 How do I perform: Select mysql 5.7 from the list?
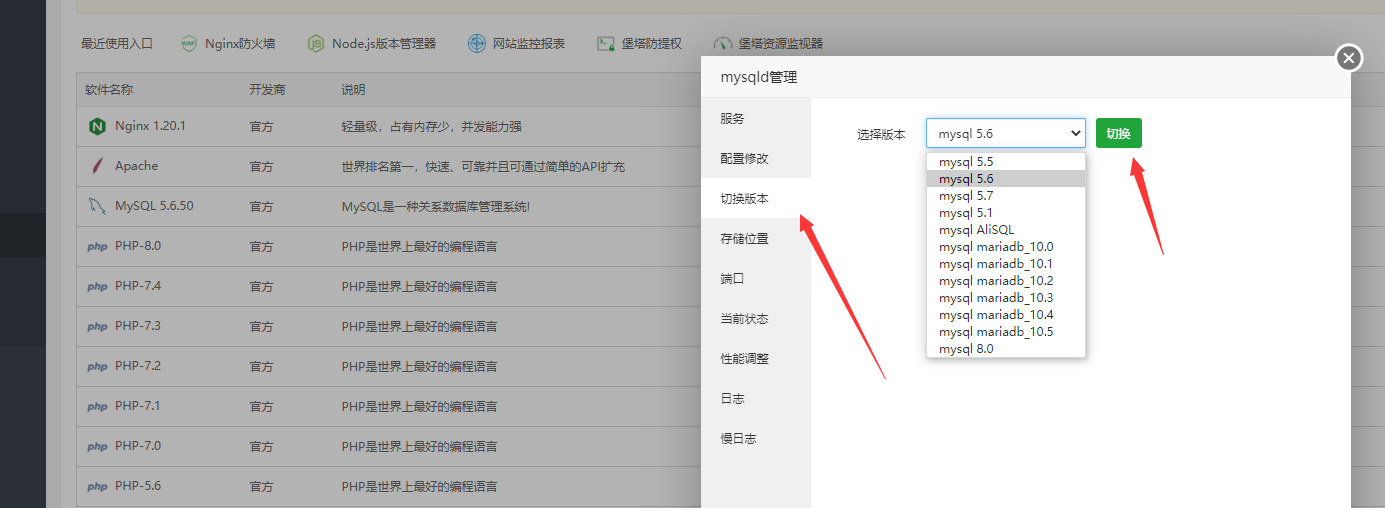[x=1006, y=195]
